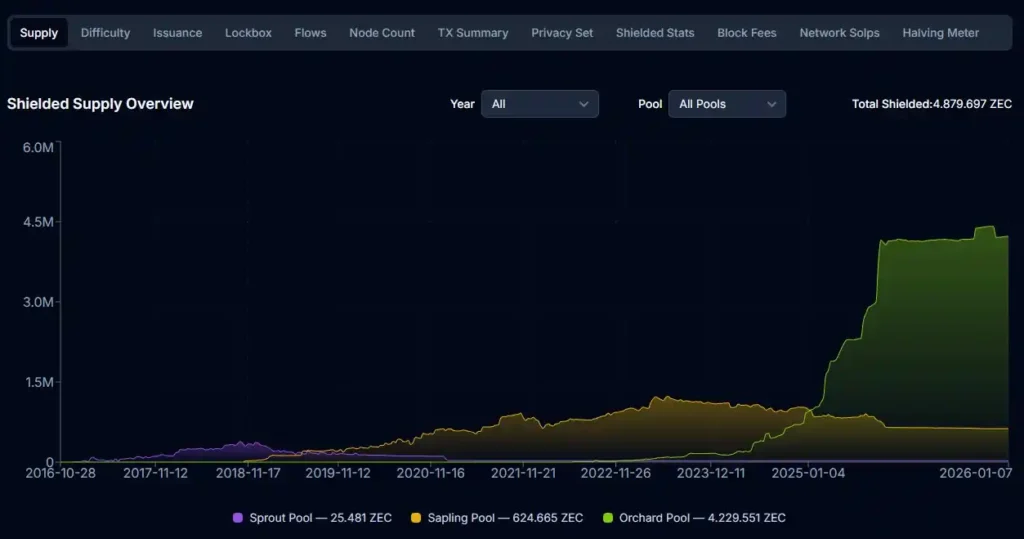Image resolution: width=1024 pixels, height=539 pixels.
Task: Open the TX Summary tab
Action: [x=473, y=33]
